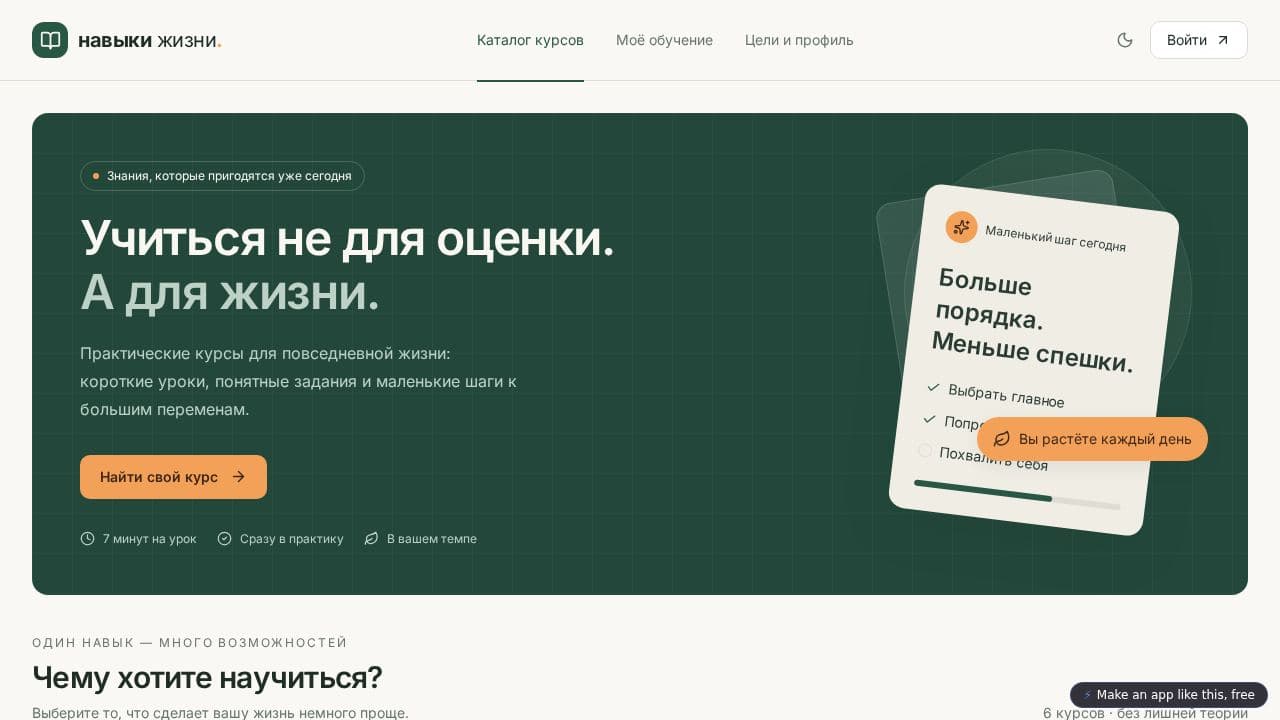Click the В вашем темпе text

[x=432, y=539]
